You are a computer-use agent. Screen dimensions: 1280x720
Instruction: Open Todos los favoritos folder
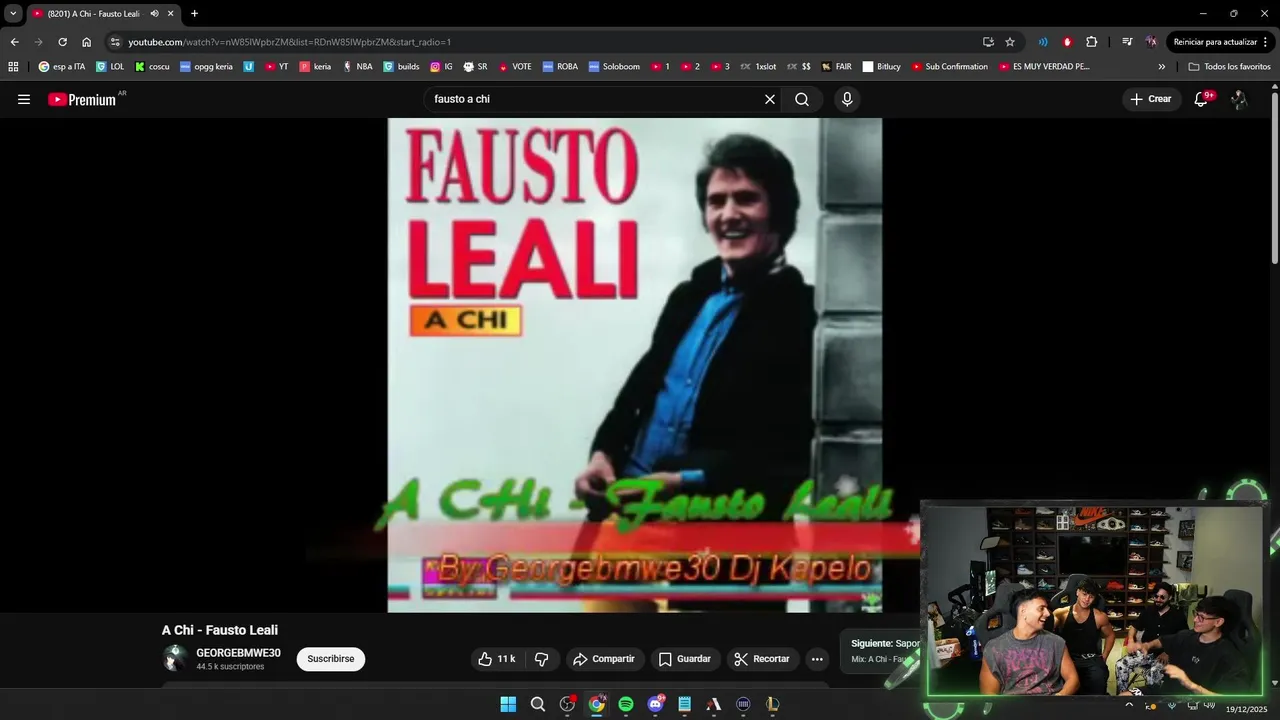[1229, 67]
